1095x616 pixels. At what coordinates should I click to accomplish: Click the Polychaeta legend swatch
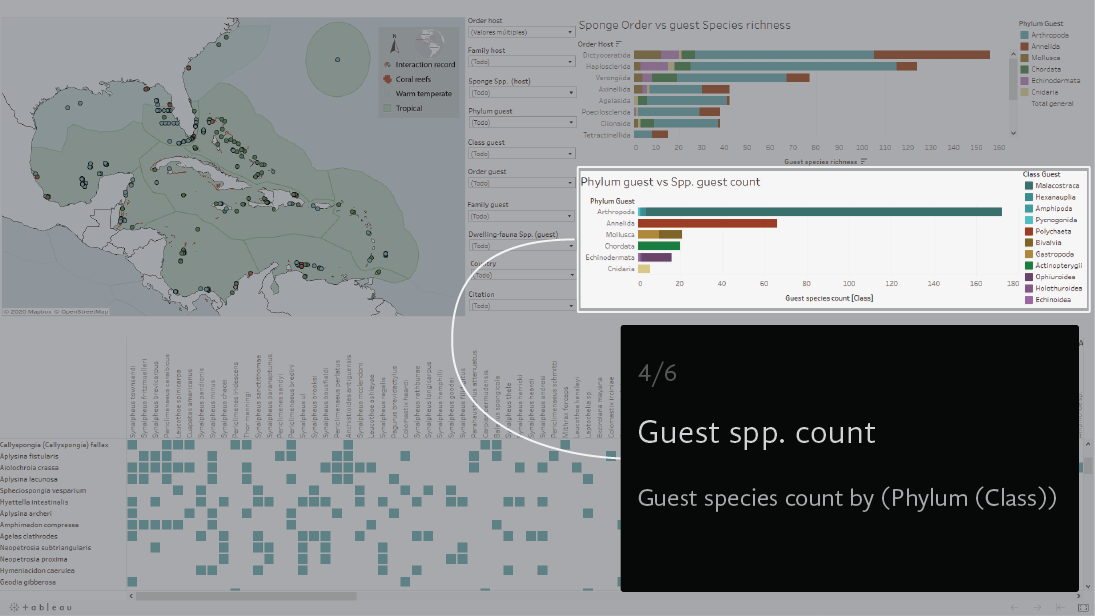[1028, 231]
